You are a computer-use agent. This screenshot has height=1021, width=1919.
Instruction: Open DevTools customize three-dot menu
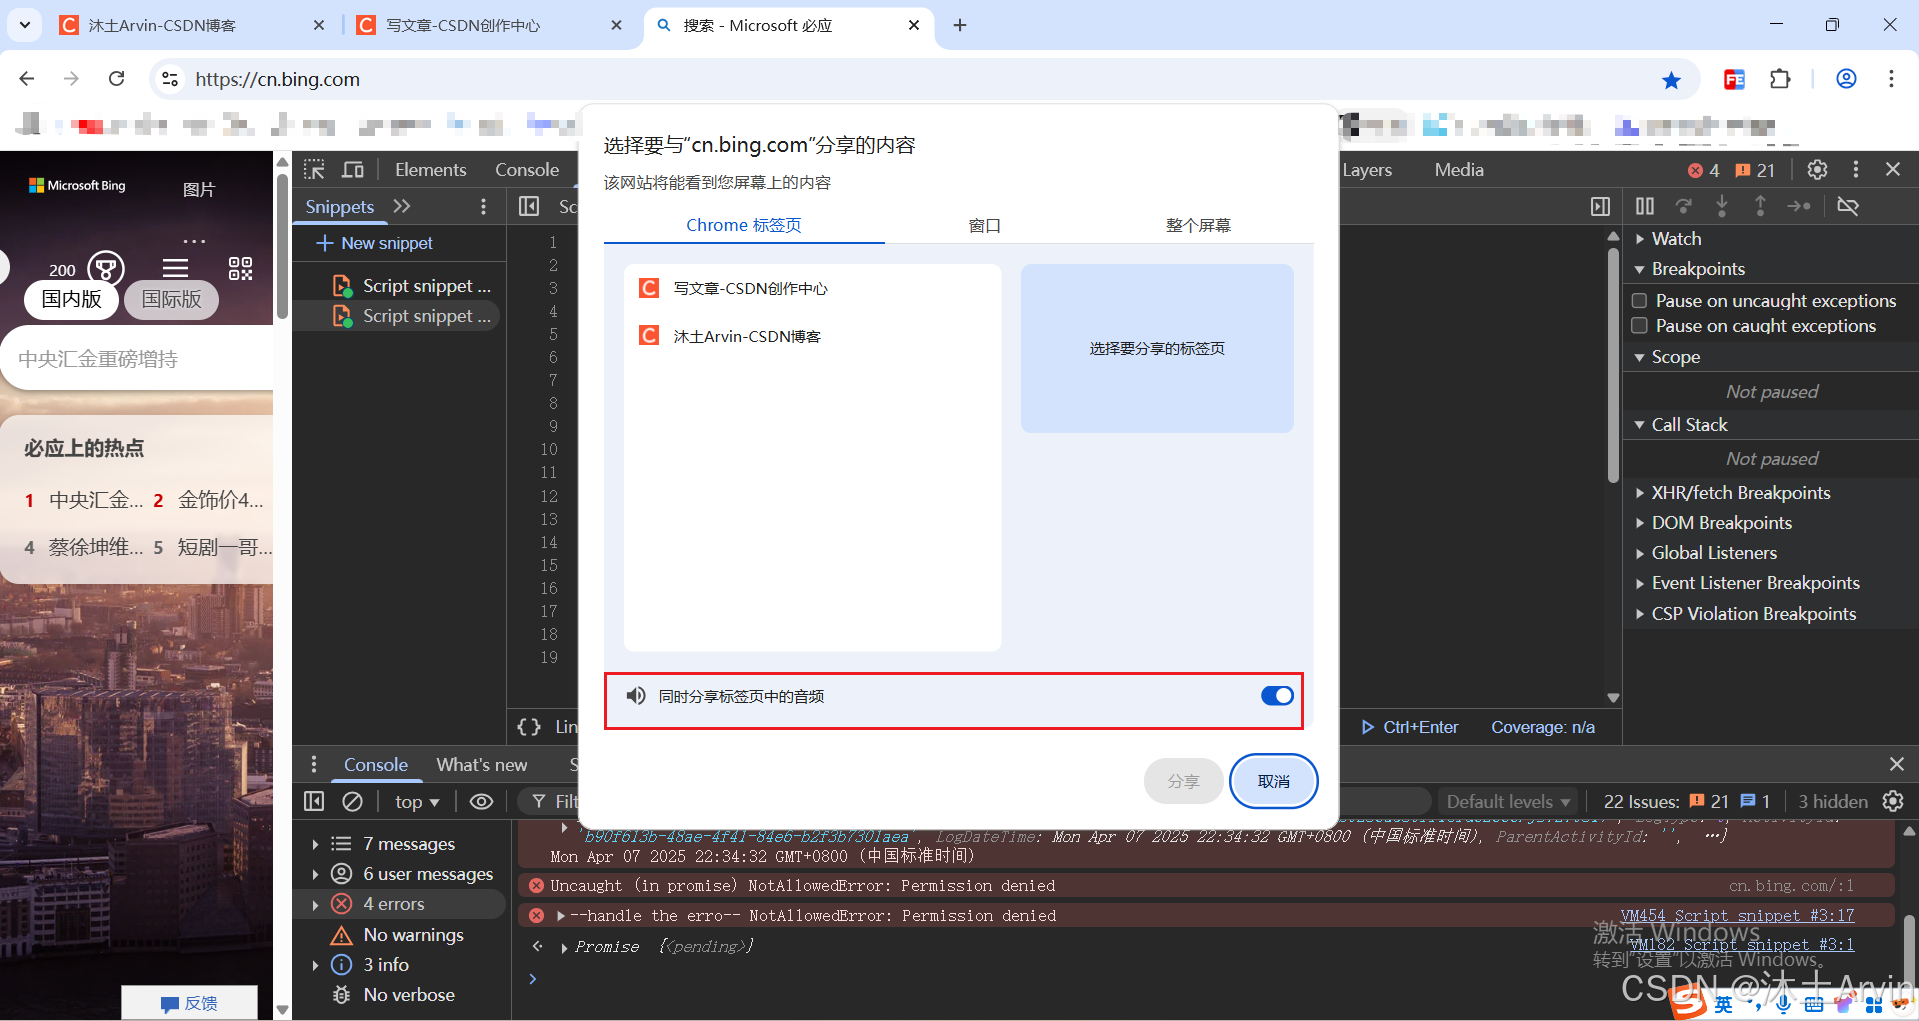[1855, 169]
